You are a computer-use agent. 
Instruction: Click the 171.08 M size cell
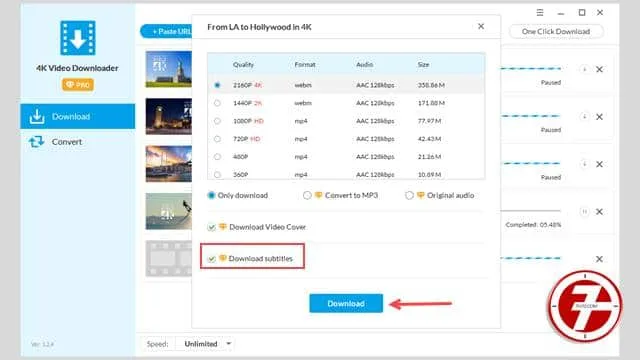pyautogui.click(x=431, y=103)
